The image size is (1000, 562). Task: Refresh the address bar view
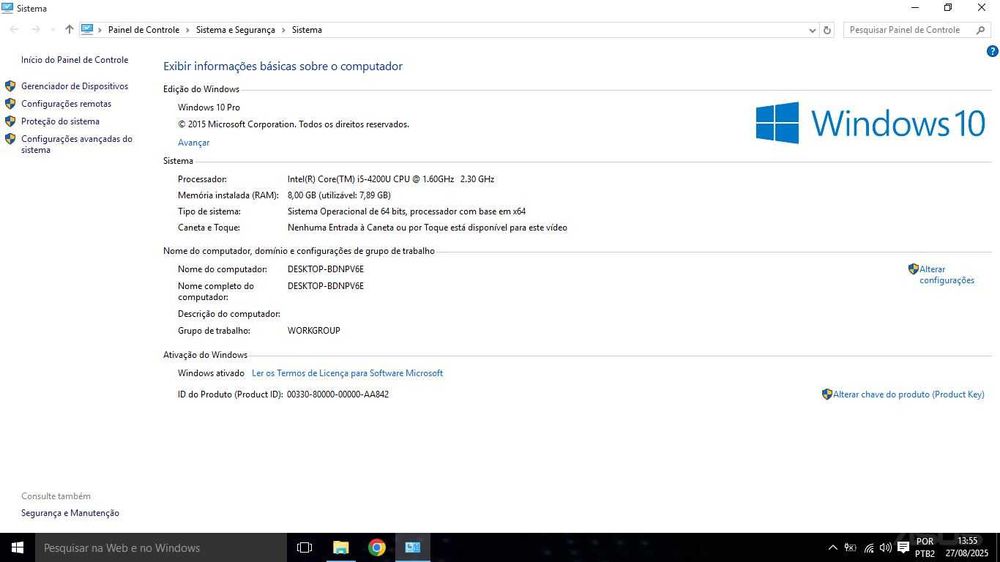pyautogui.click(x=827, y=30)
